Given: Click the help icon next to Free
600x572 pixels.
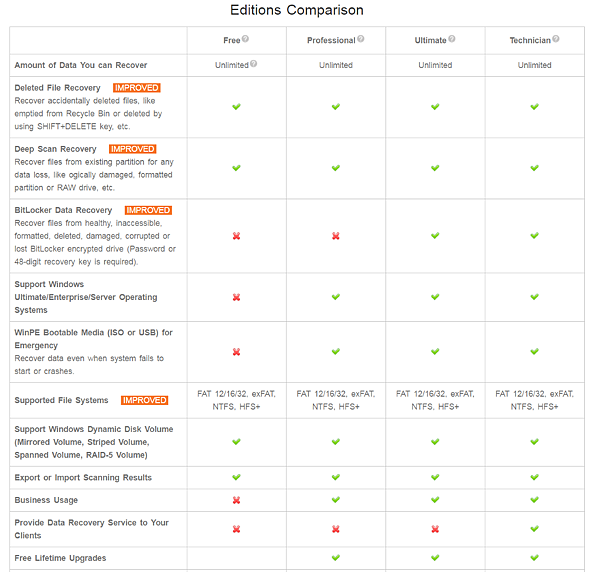Looking at the screenshot, I should point(245,39).
